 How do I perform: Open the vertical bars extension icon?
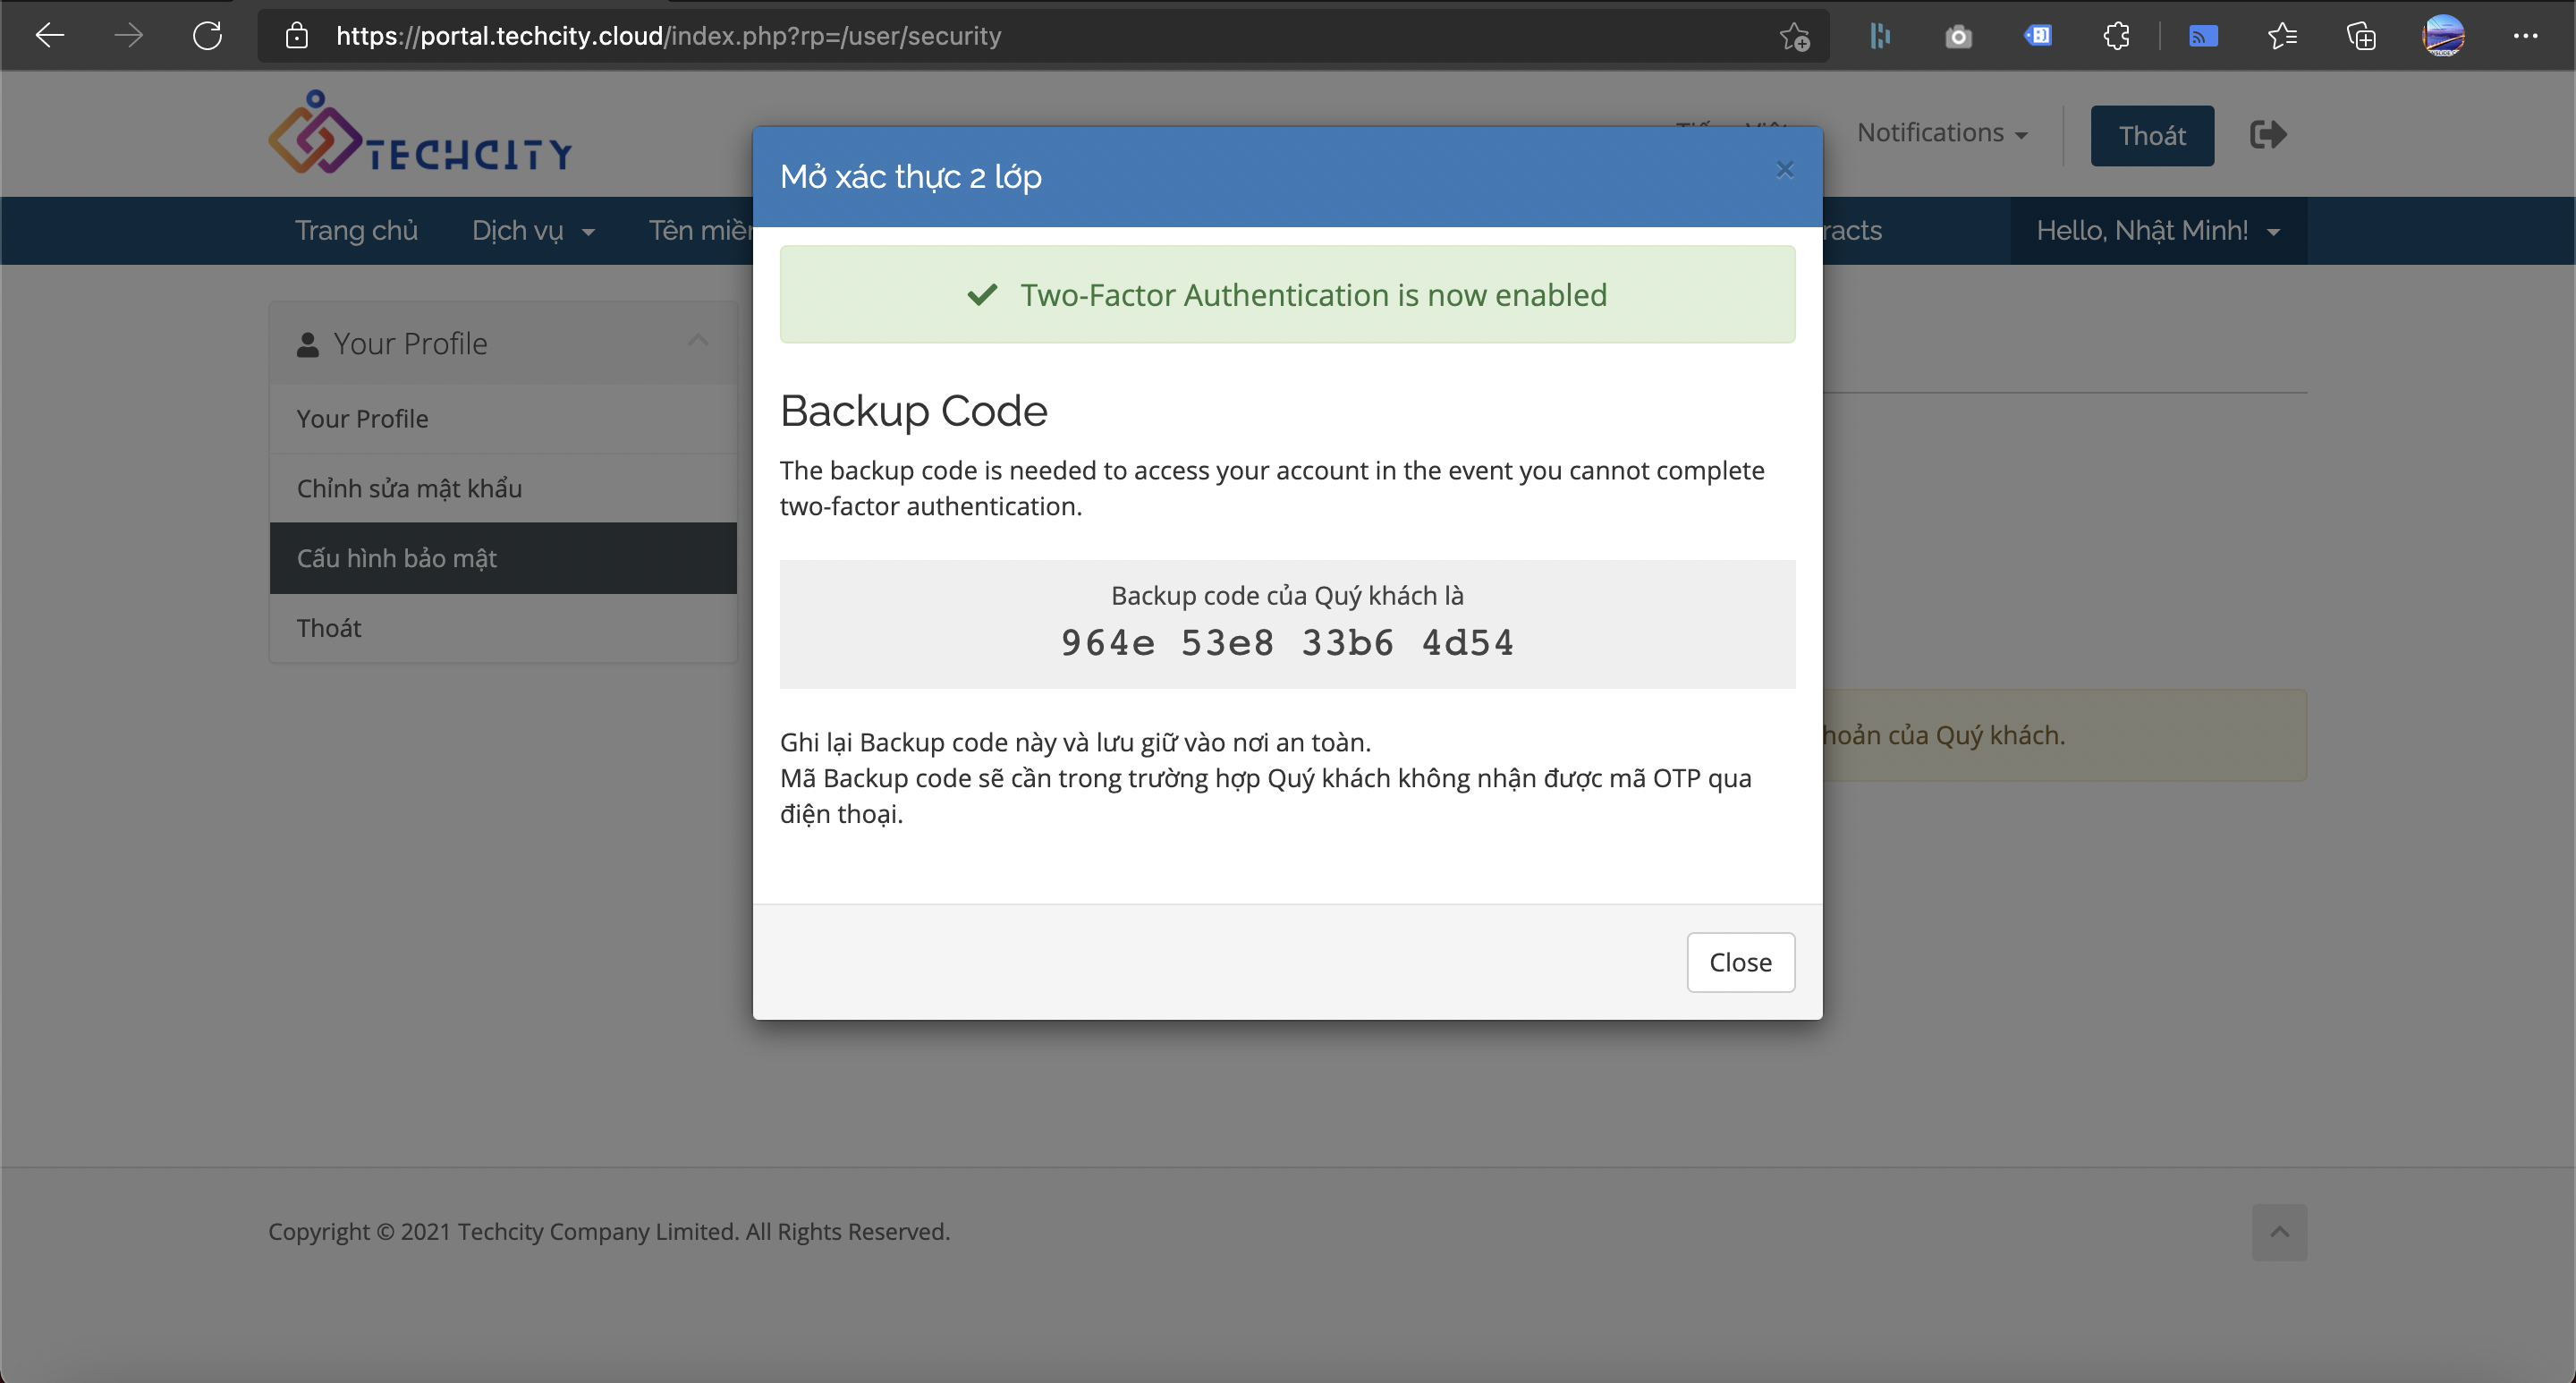click(1880, 36)
